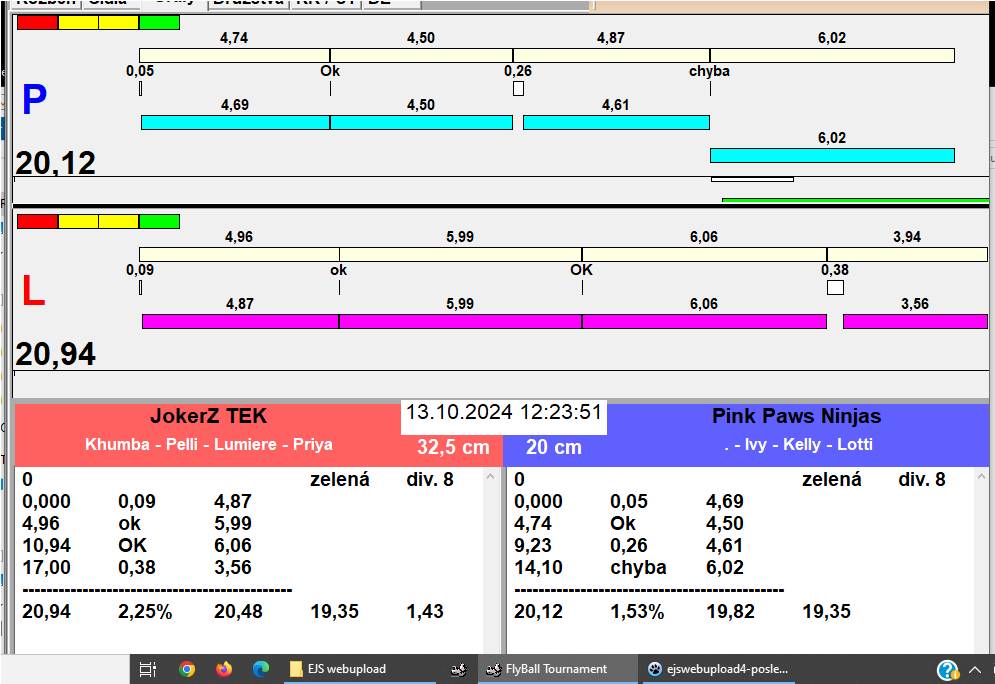Click the small white bar below lane P's 6,02 run
This screenshot has width=995, height=684.
point(752,179)
